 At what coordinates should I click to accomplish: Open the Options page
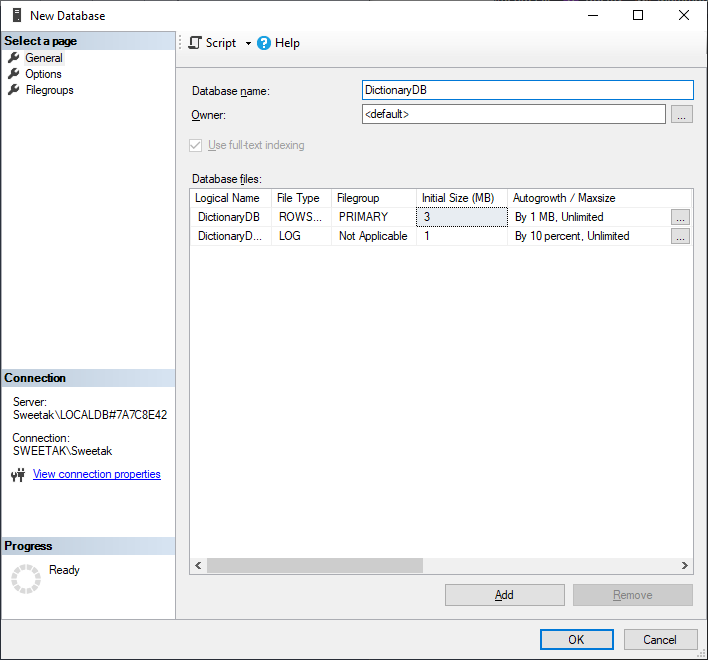click(x=43, y=74)
